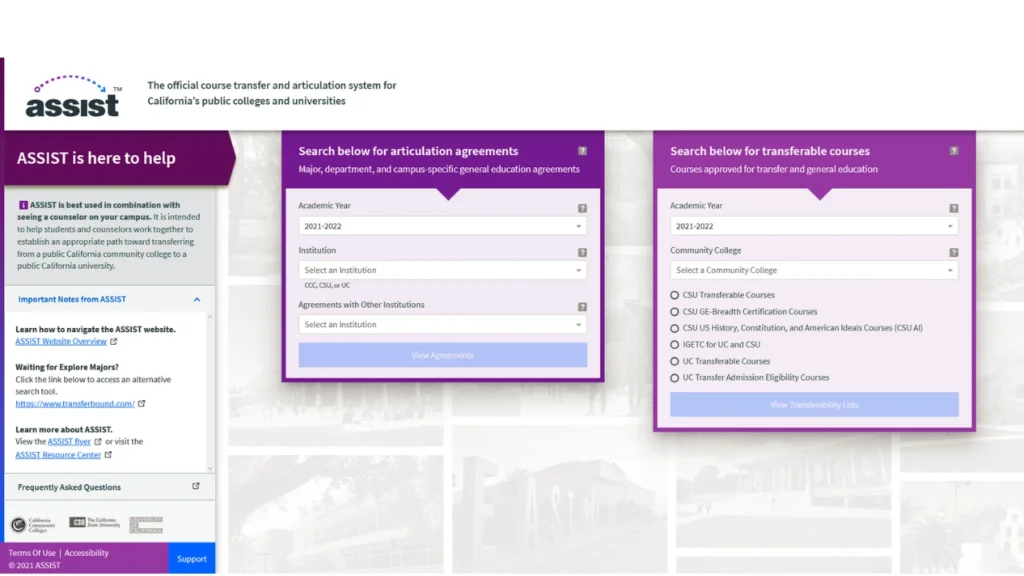Click the California Community Colleges logo

pos(33,525)
